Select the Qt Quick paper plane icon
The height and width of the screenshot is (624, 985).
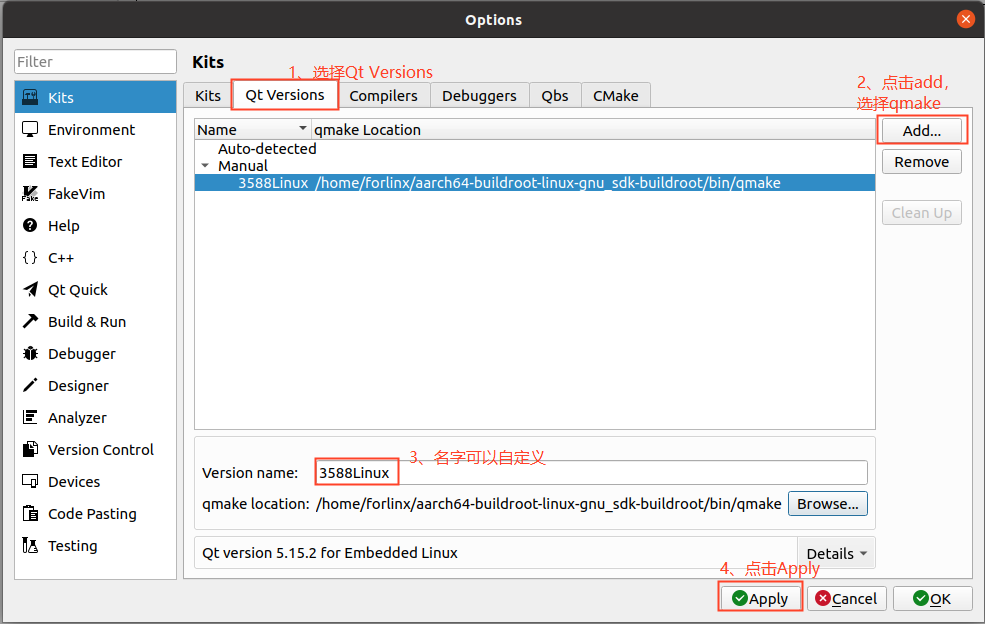30,290
